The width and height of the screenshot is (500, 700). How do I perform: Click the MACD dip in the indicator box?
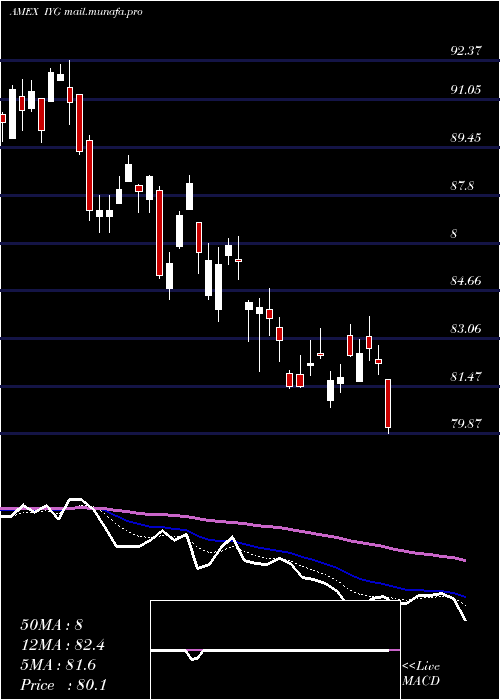[194, 655]
